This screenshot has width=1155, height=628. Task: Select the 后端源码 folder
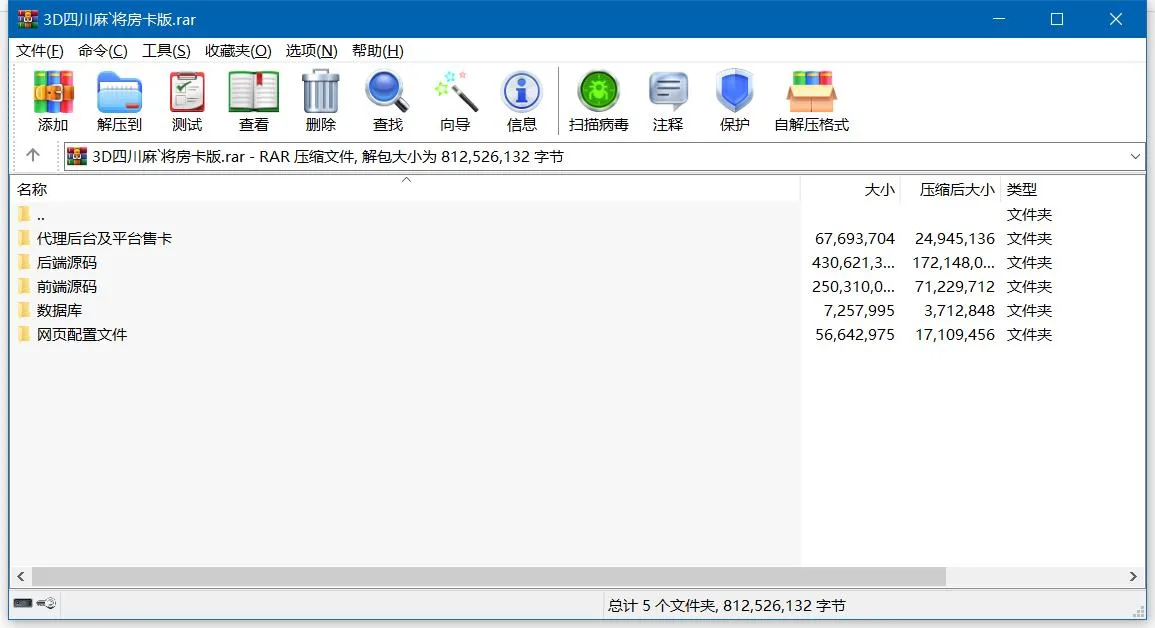click(x=67, y=262)
